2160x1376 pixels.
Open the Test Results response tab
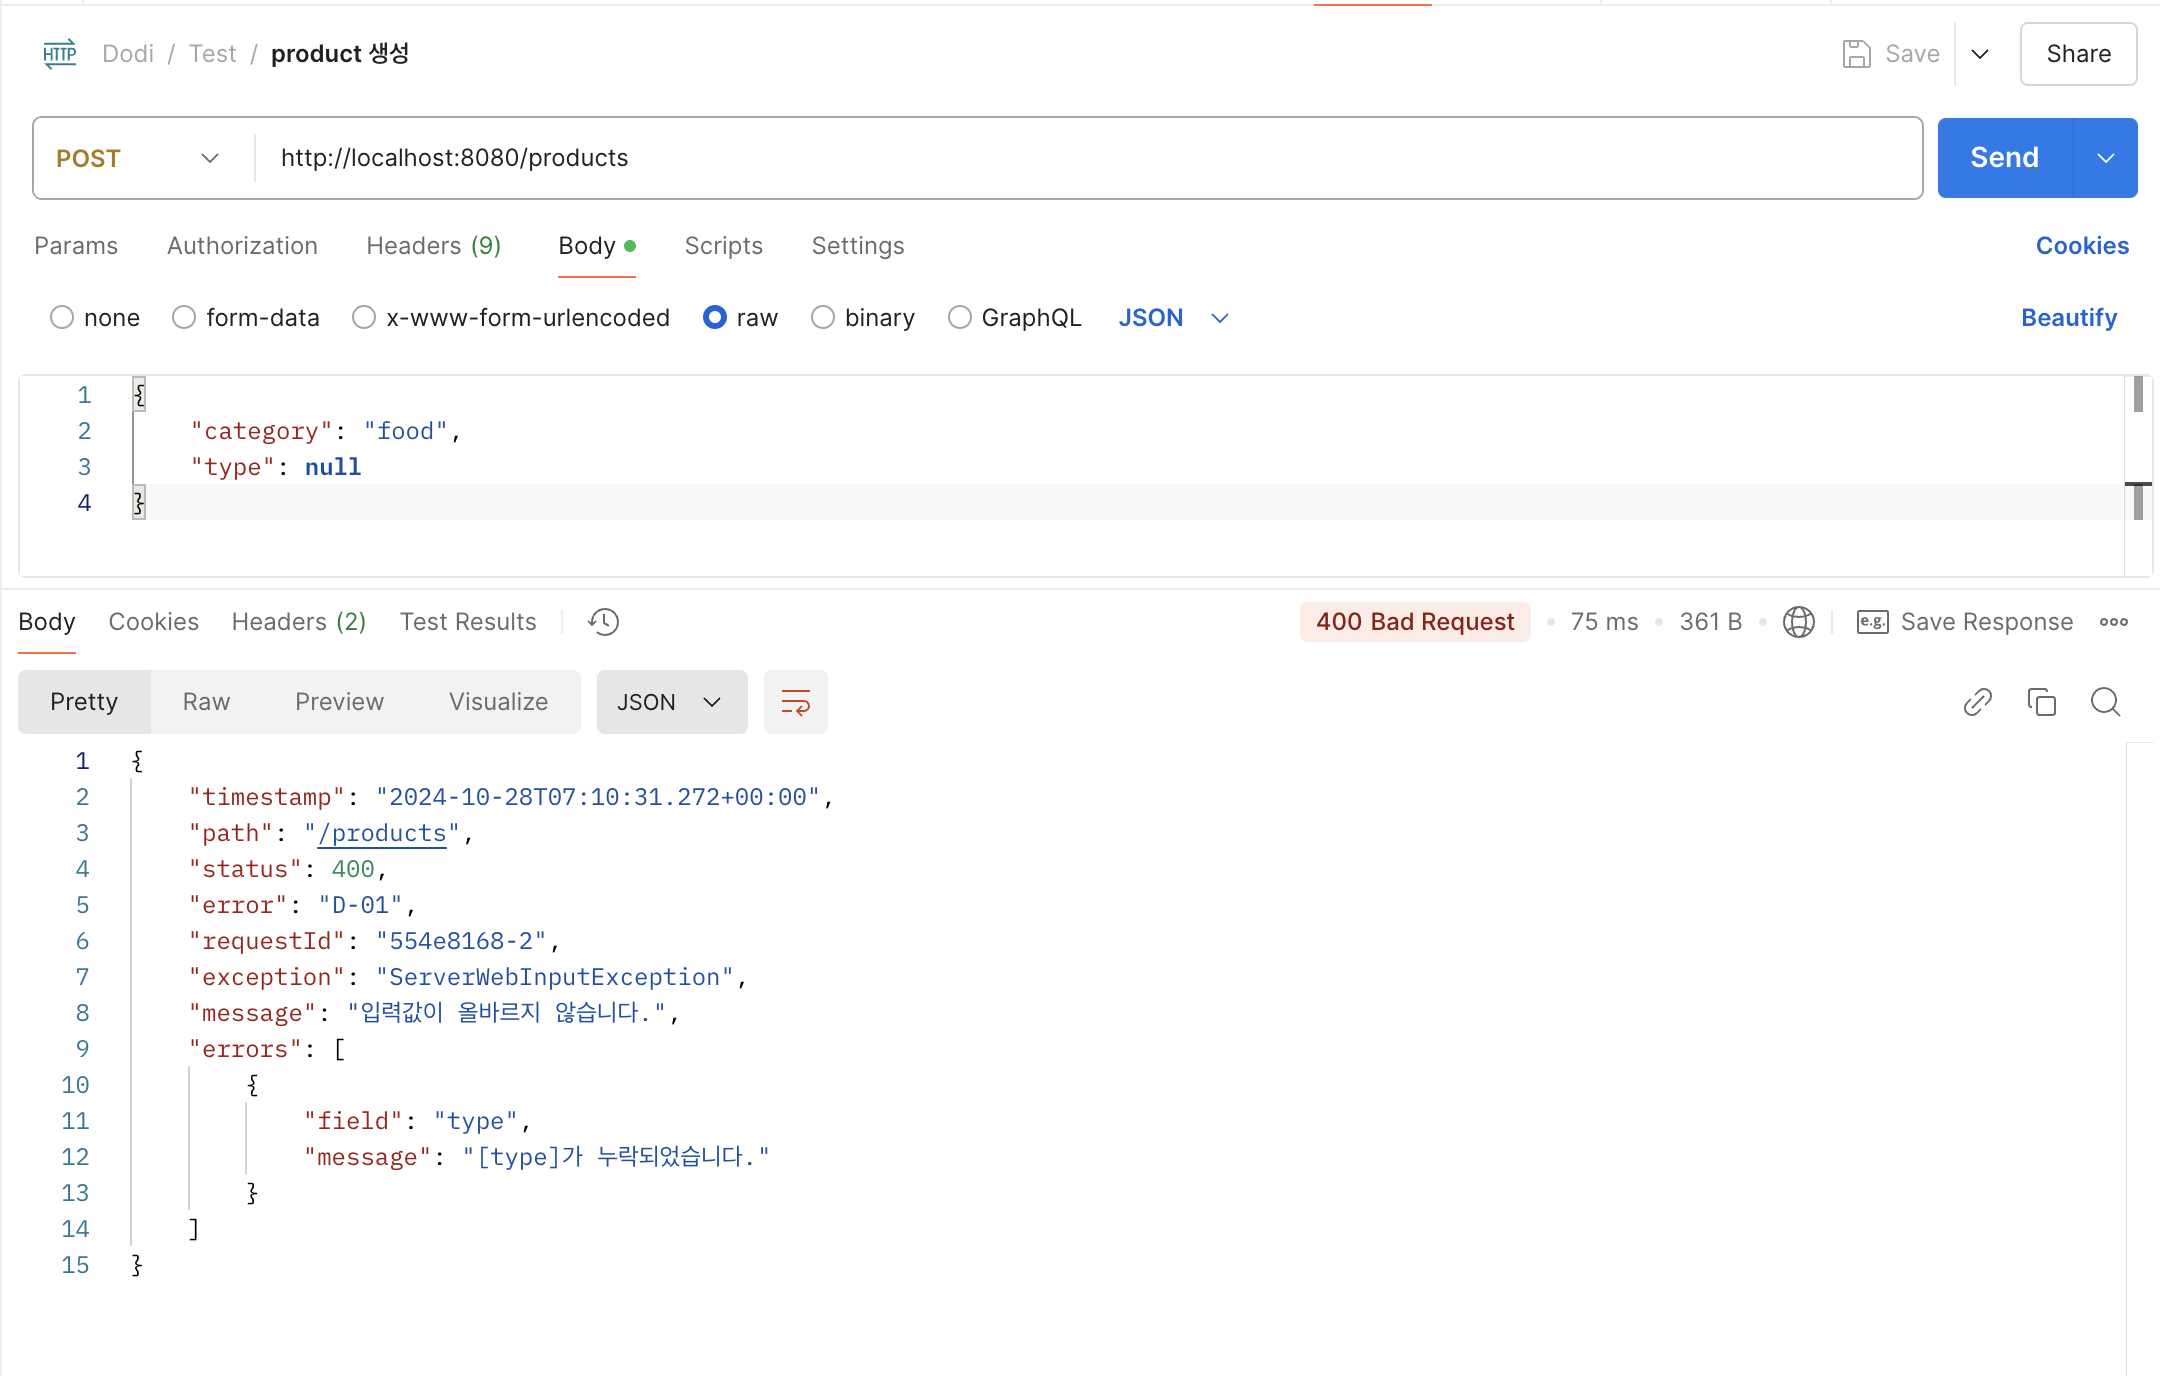pyautogui.click(x=468, y=622)
